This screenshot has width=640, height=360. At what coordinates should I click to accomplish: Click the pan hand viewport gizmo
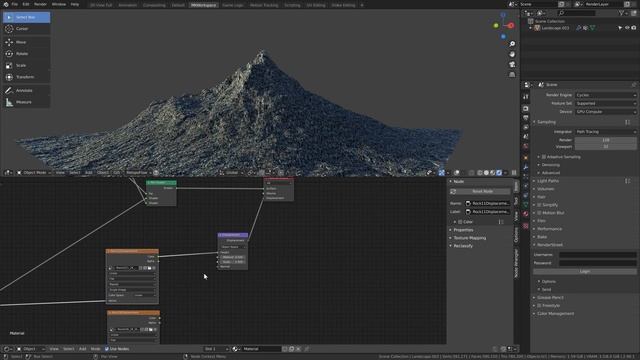pos(512,54)
